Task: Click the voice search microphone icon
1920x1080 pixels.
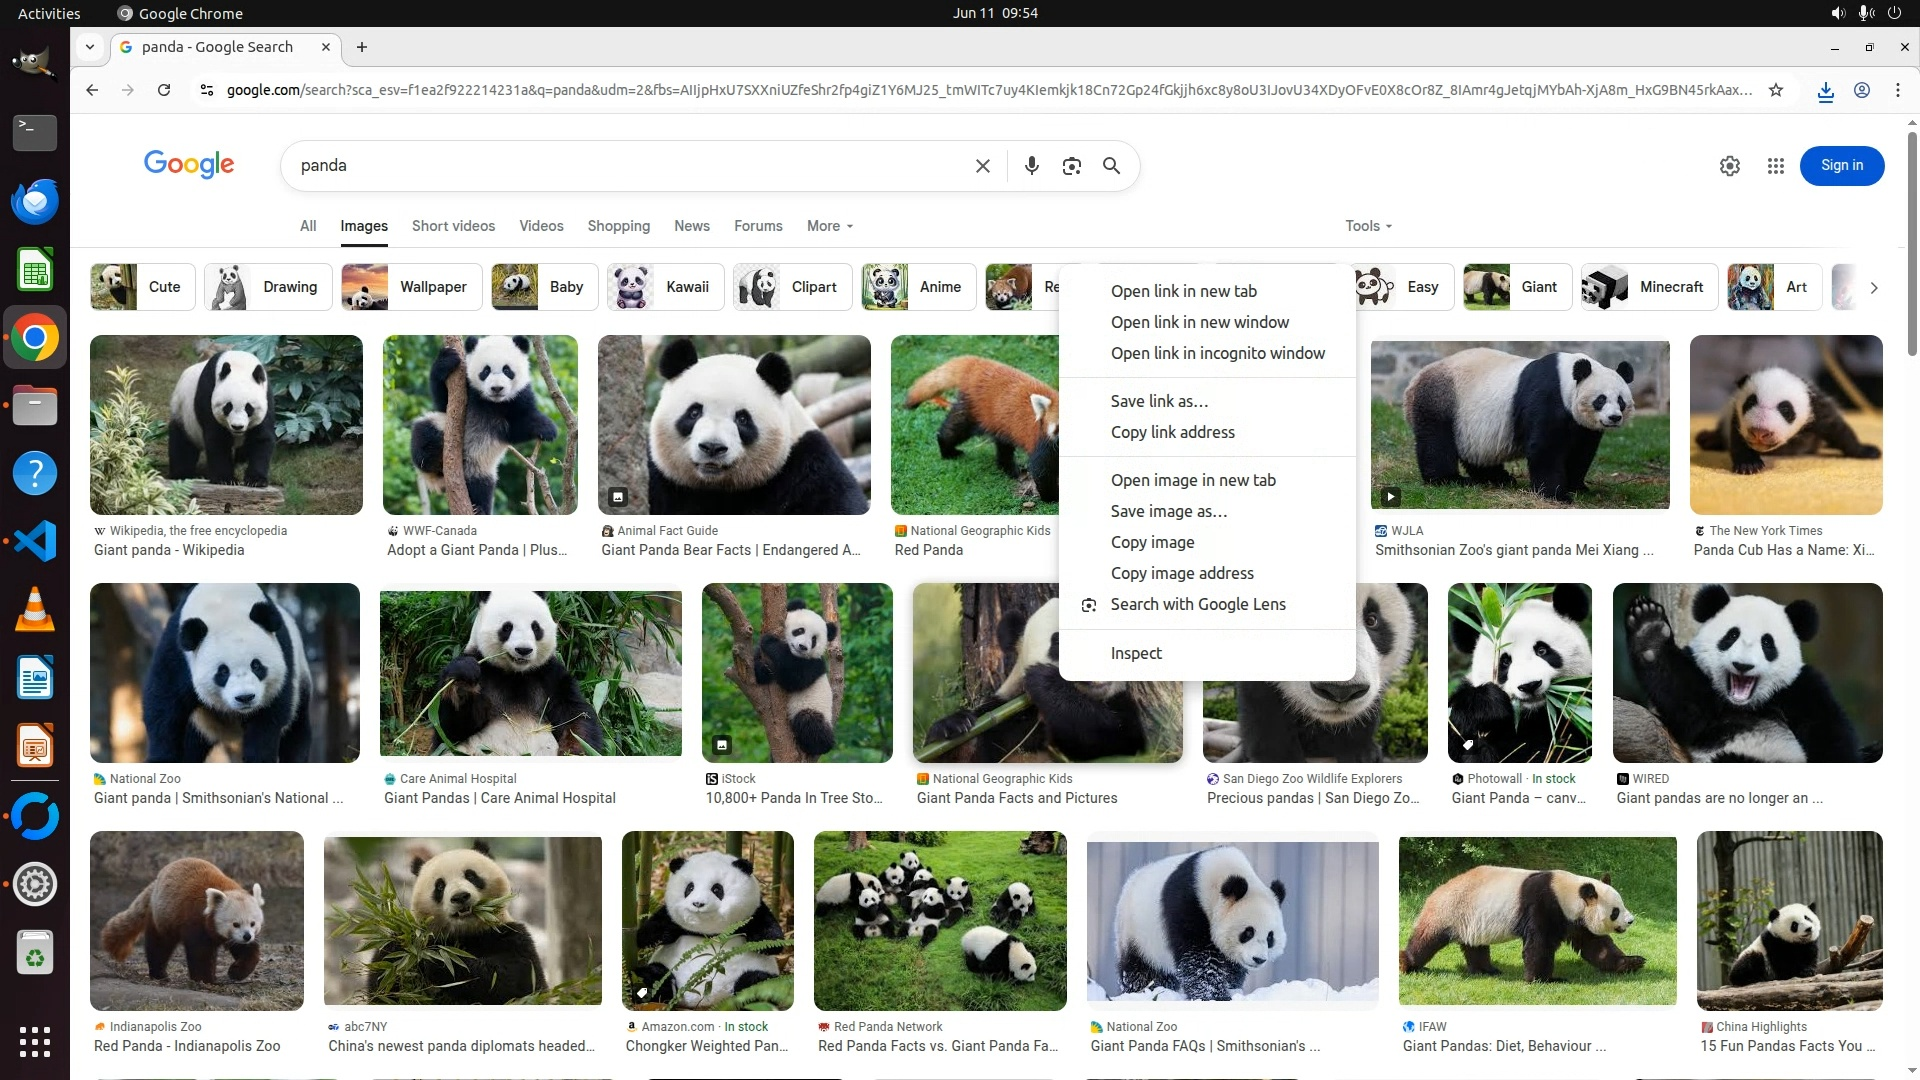Action: 1031,166
